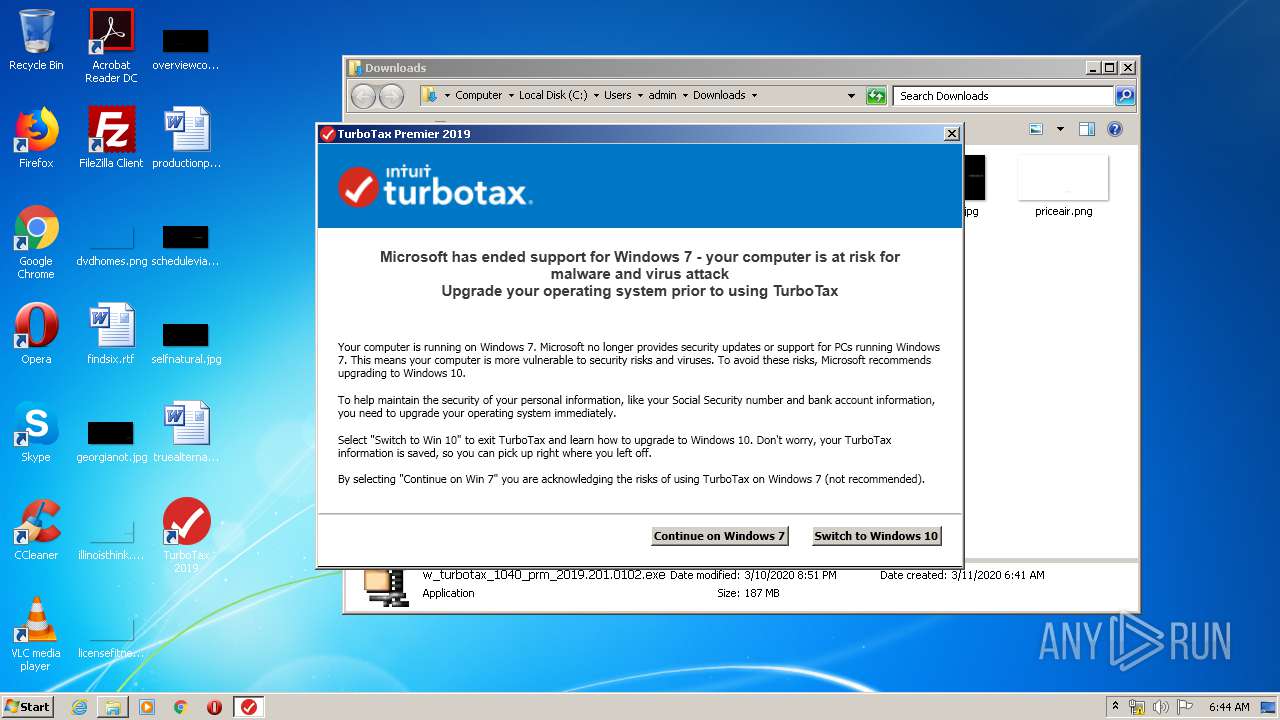Open Chrome from the taskbar
1280x720 pixels.
180,707
